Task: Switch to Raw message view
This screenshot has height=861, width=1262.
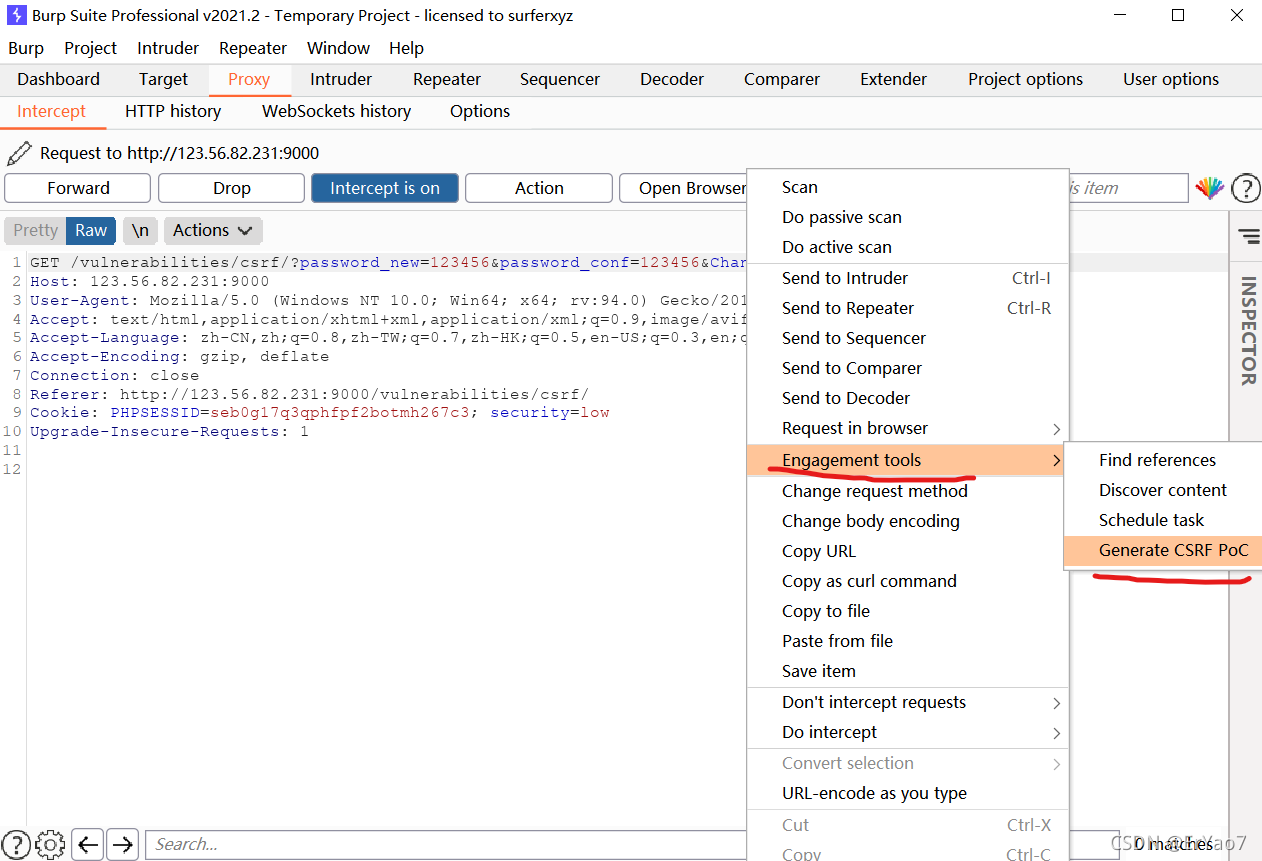Action: [91, 230]
